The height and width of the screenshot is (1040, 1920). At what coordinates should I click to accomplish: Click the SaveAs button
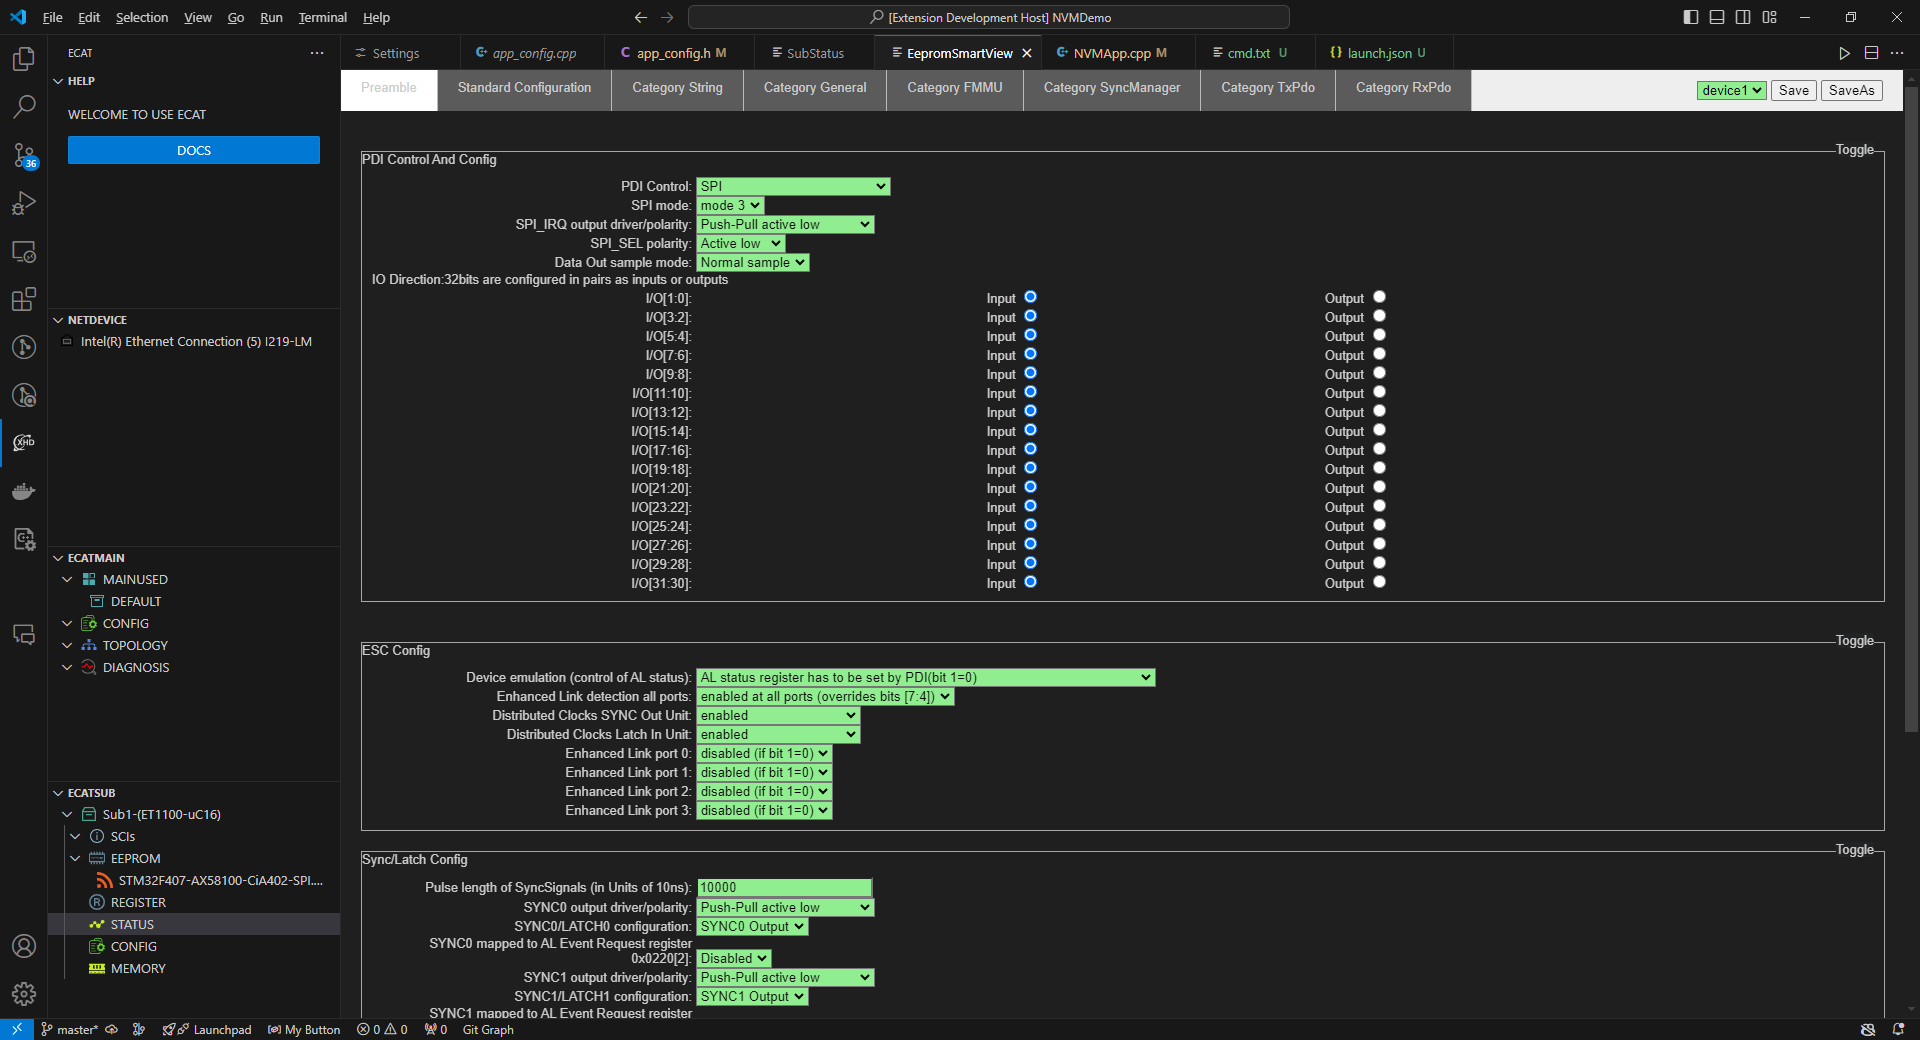pos(1851,90)
